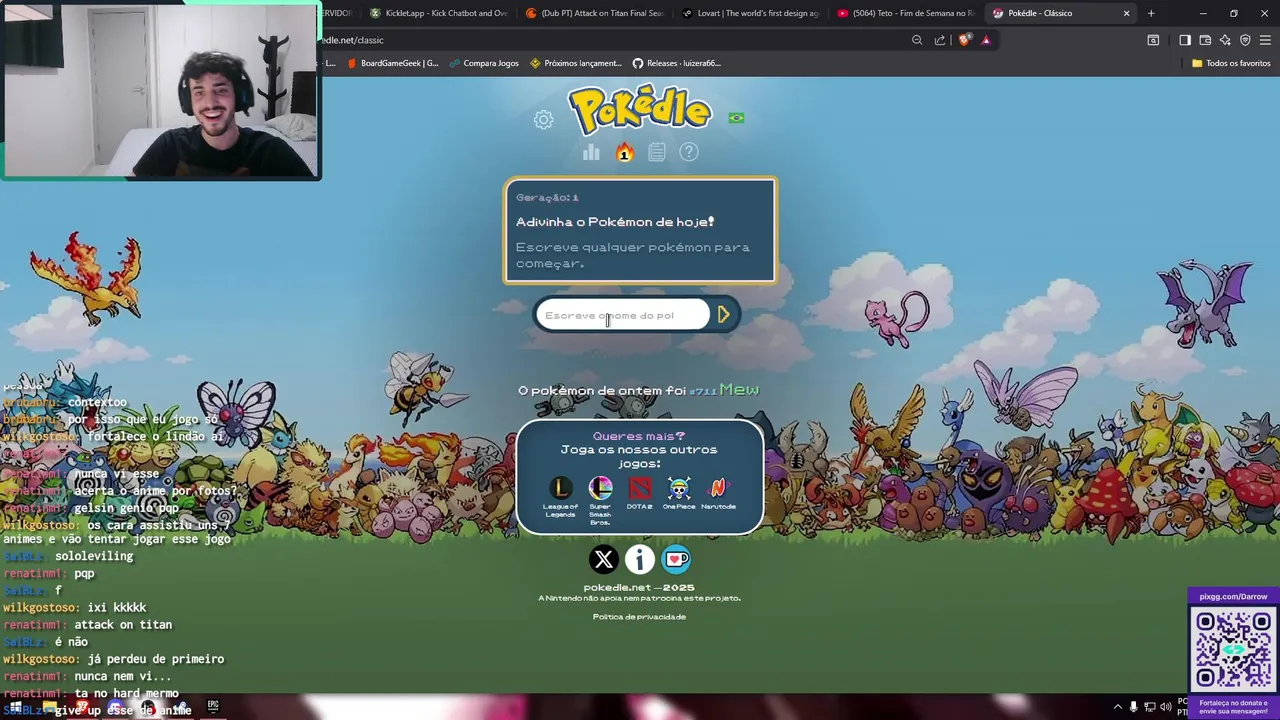Switch to the Teto YouTube tab
This screenshot has height=720, width=1280.
(905, 13)
